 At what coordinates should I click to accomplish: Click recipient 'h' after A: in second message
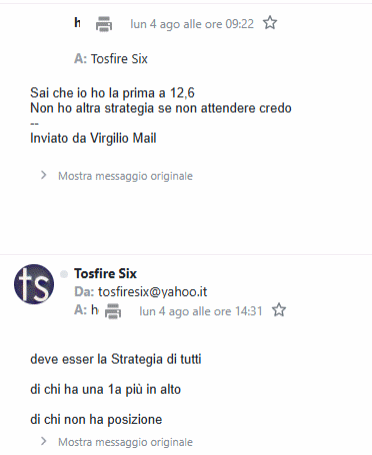[x=95, y=310]
